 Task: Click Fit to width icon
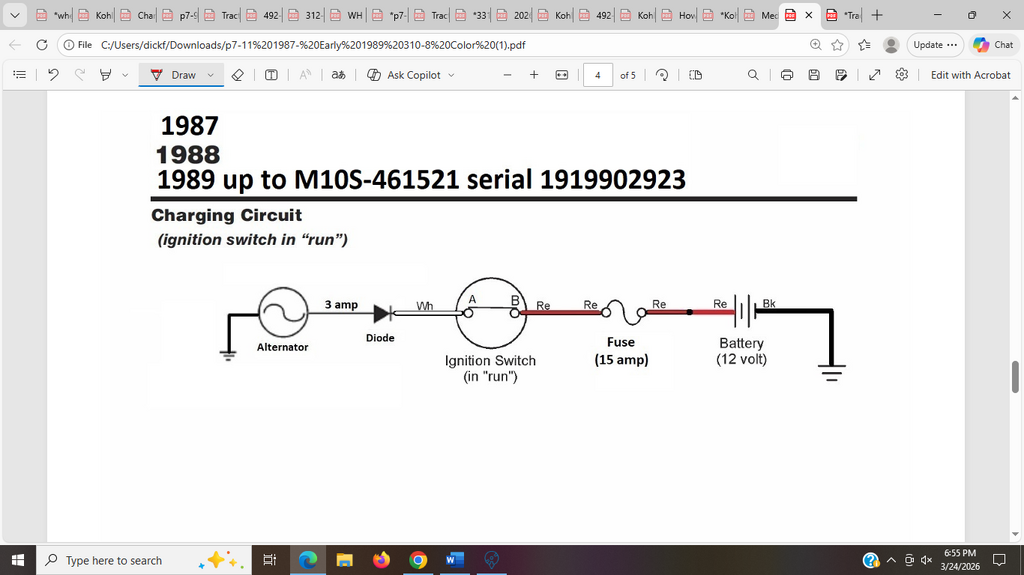[x=562, y=75]
